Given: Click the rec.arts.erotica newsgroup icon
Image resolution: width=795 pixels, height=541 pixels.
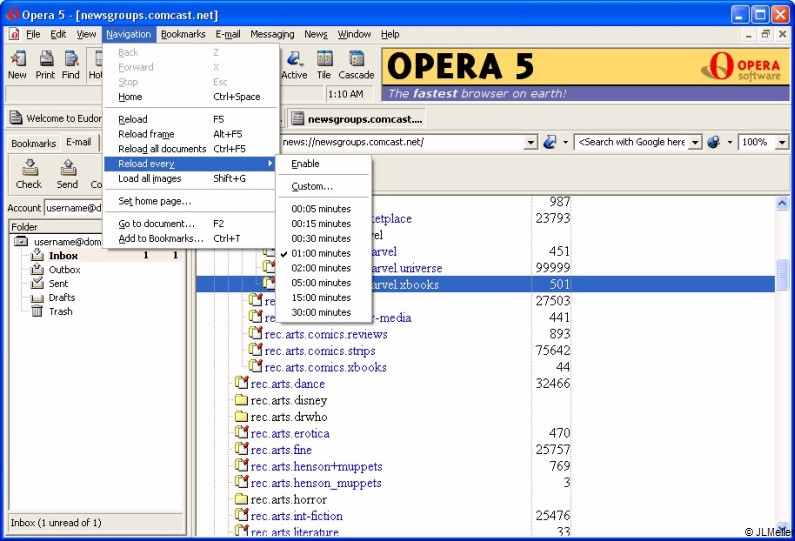Looking at the screenshot, I should tap(242, 432).
